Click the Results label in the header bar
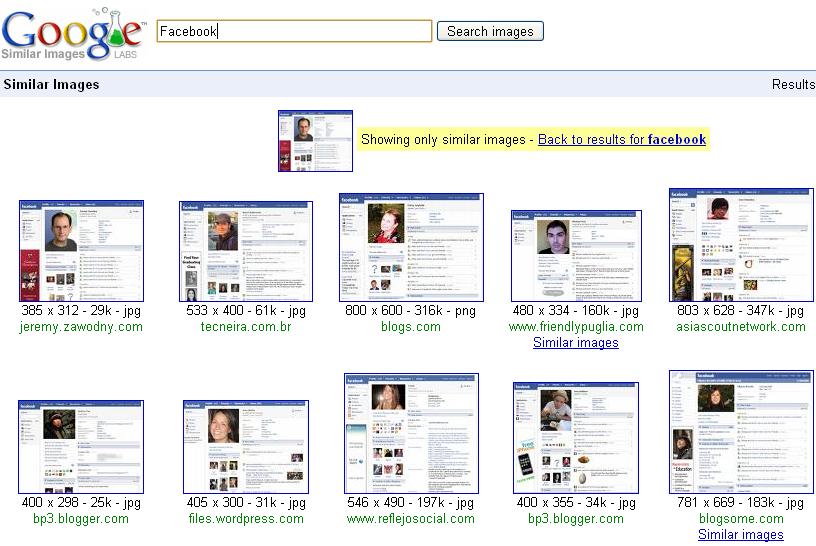Image resolution: width=816 pixels, height=546 pixels. coord(794,84)
